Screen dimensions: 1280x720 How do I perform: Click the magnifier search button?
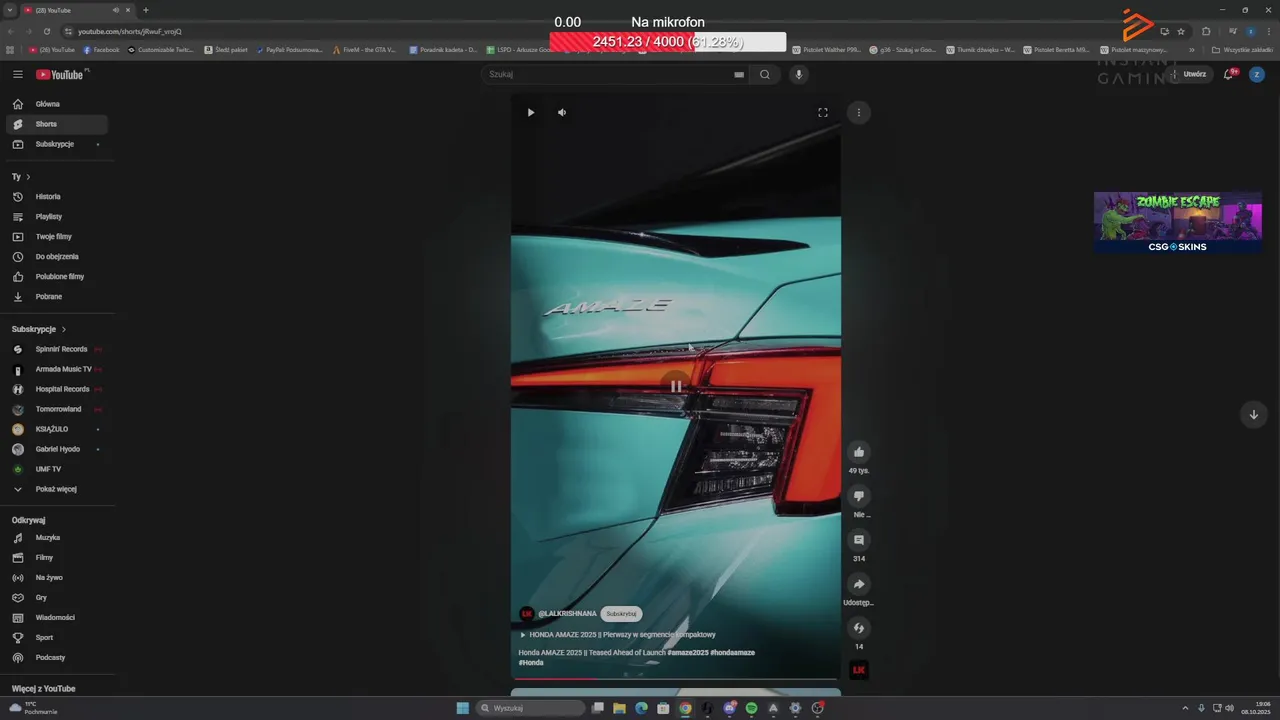pos(765,74)
